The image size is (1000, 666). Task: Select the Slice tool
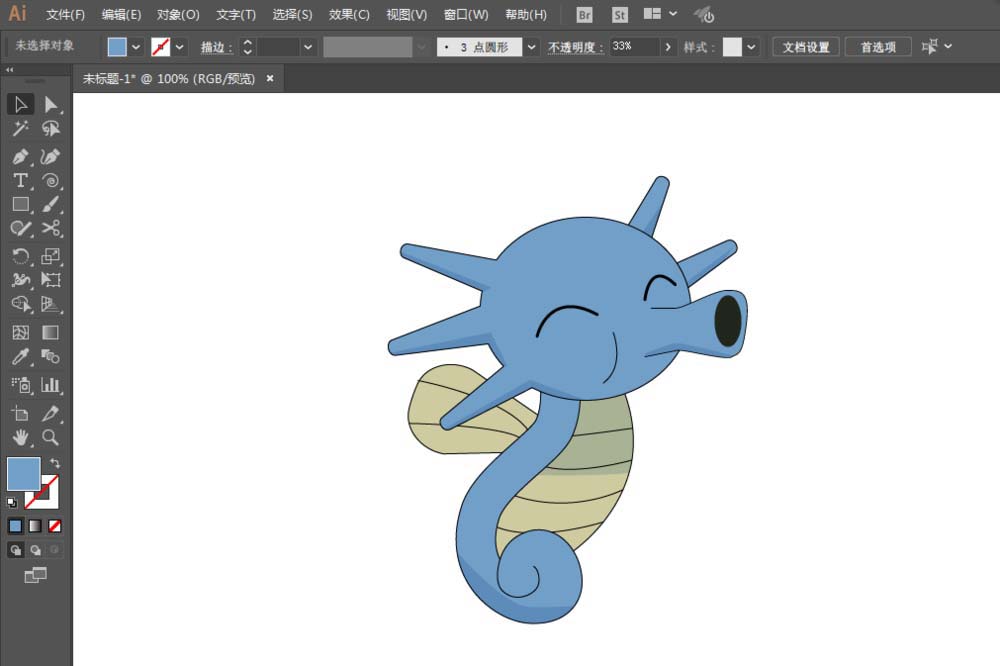(50, 413)
